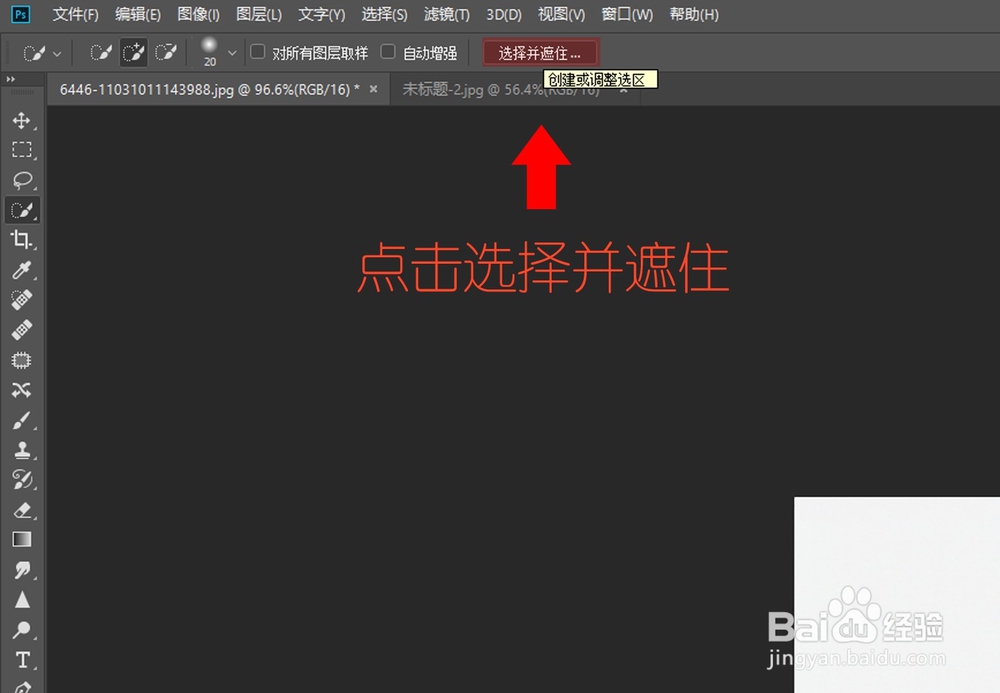Open the 图像(I) menu

[x=198, y=14]
